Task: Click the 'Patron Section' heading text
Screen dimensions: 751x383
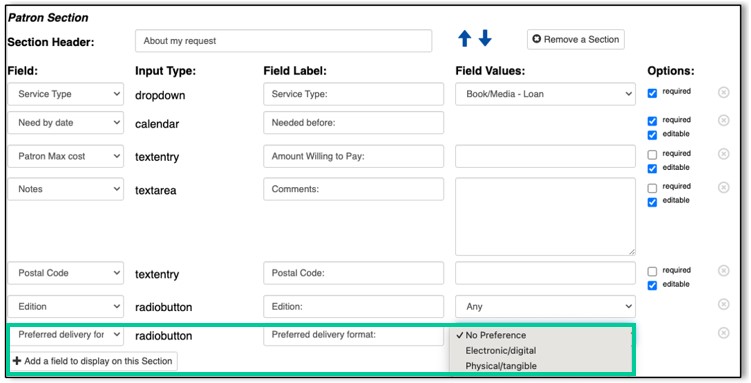Action: coord(48,18)
